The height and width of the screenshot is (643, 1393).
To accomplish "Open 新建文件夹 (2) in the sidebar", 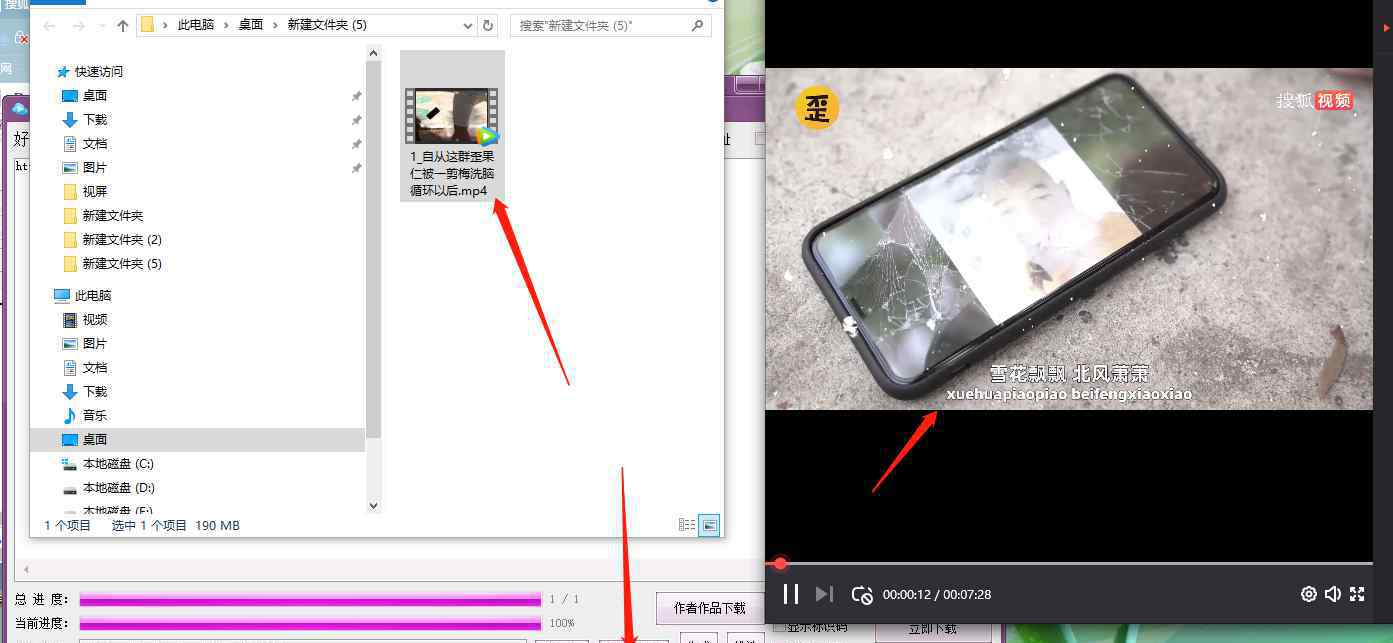I will pyautogui.click(x=121, y=239).
